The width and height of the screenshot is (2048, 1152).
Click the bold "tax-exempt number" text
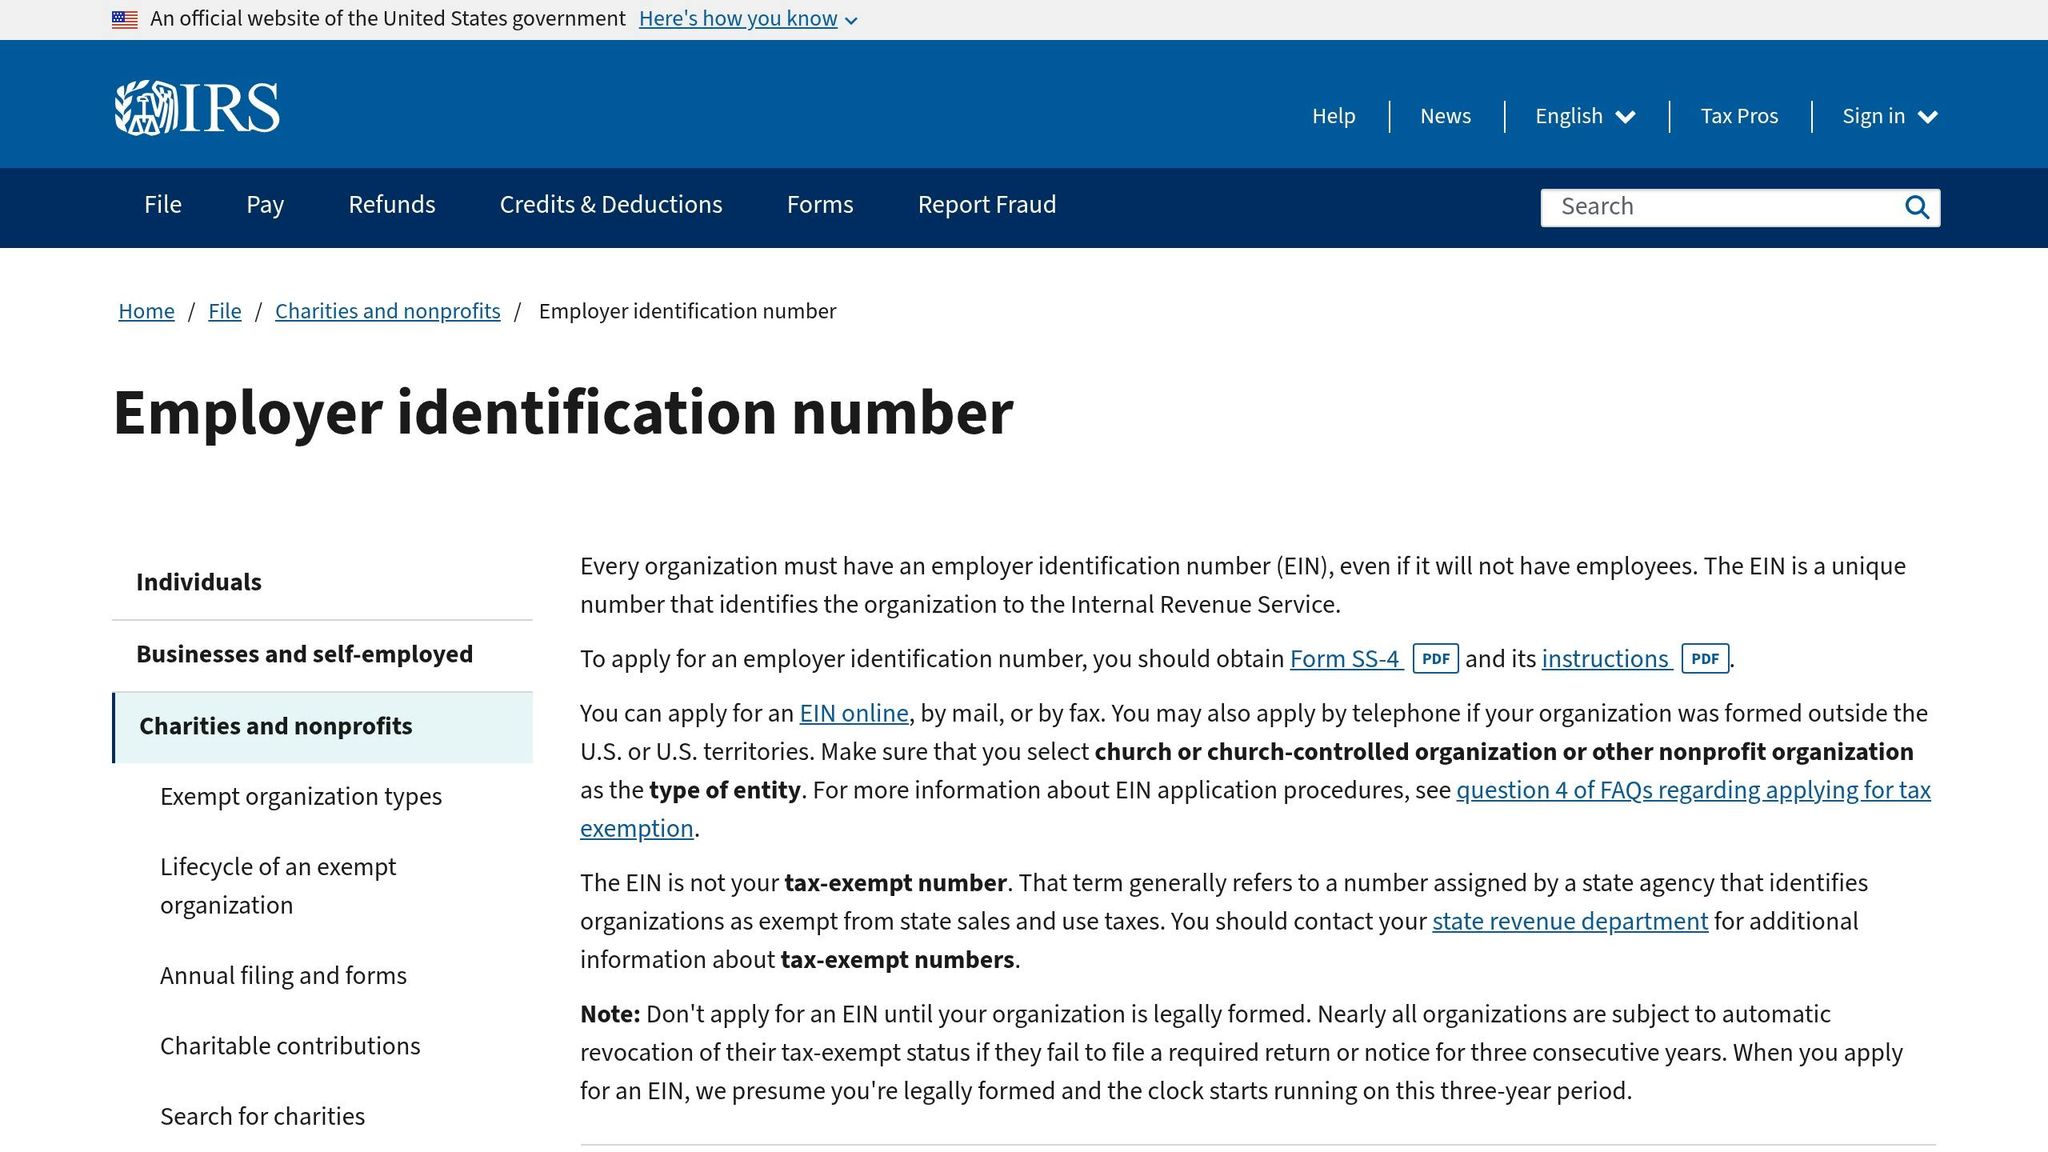[895, 883]
